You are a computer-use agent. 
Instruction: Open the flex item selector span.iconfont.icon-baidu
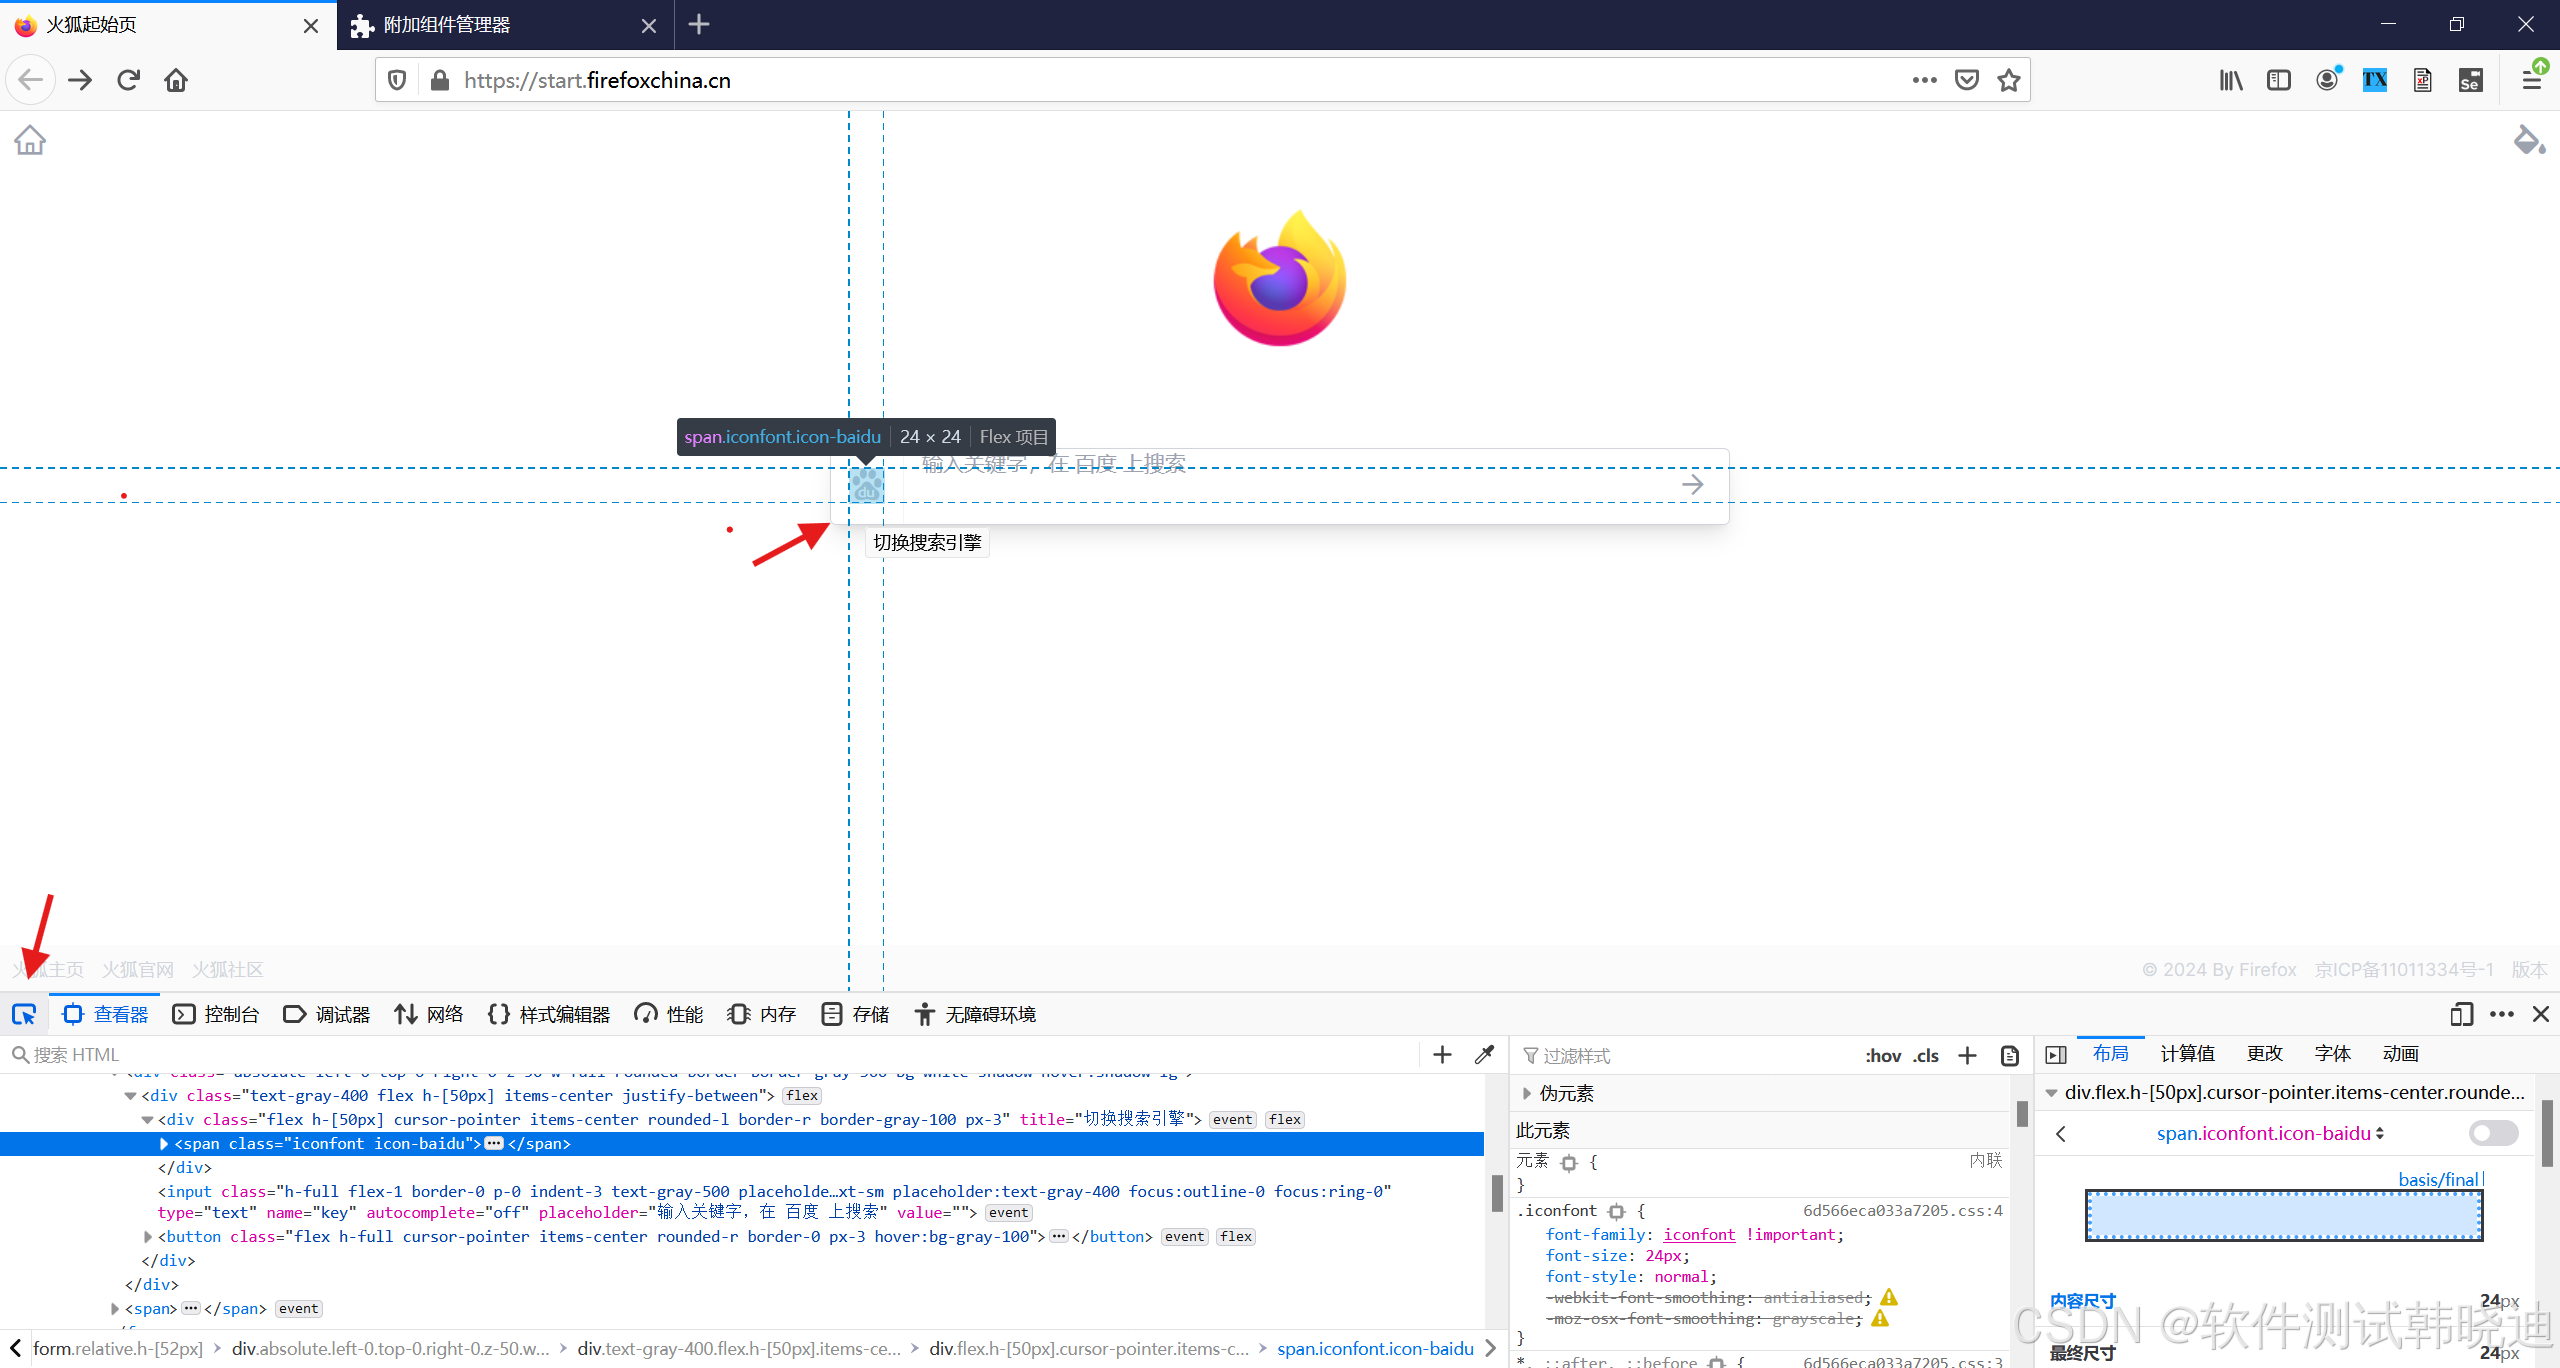pos(2270,1133)
